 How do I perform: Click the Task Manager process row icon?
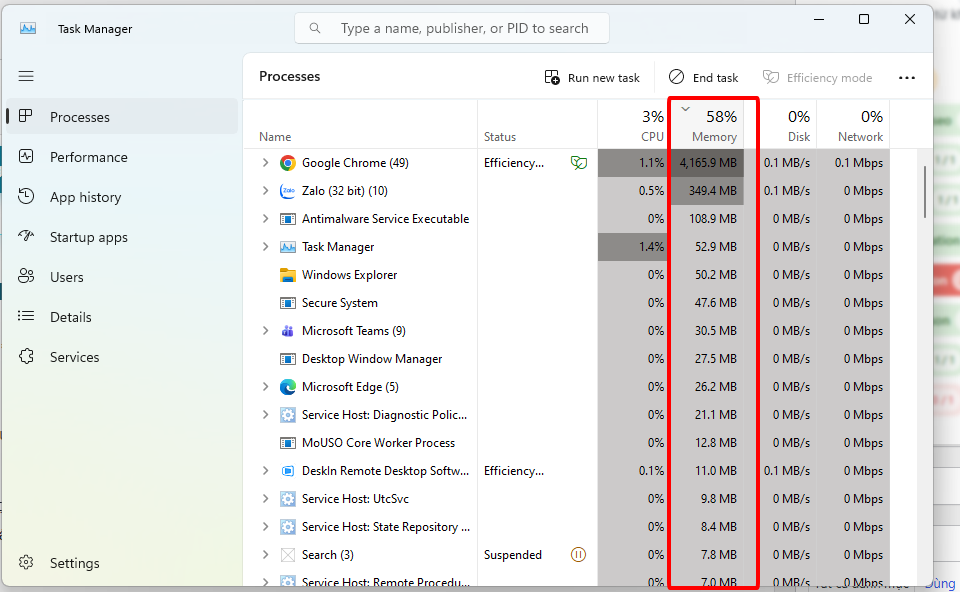click(288, 247)
